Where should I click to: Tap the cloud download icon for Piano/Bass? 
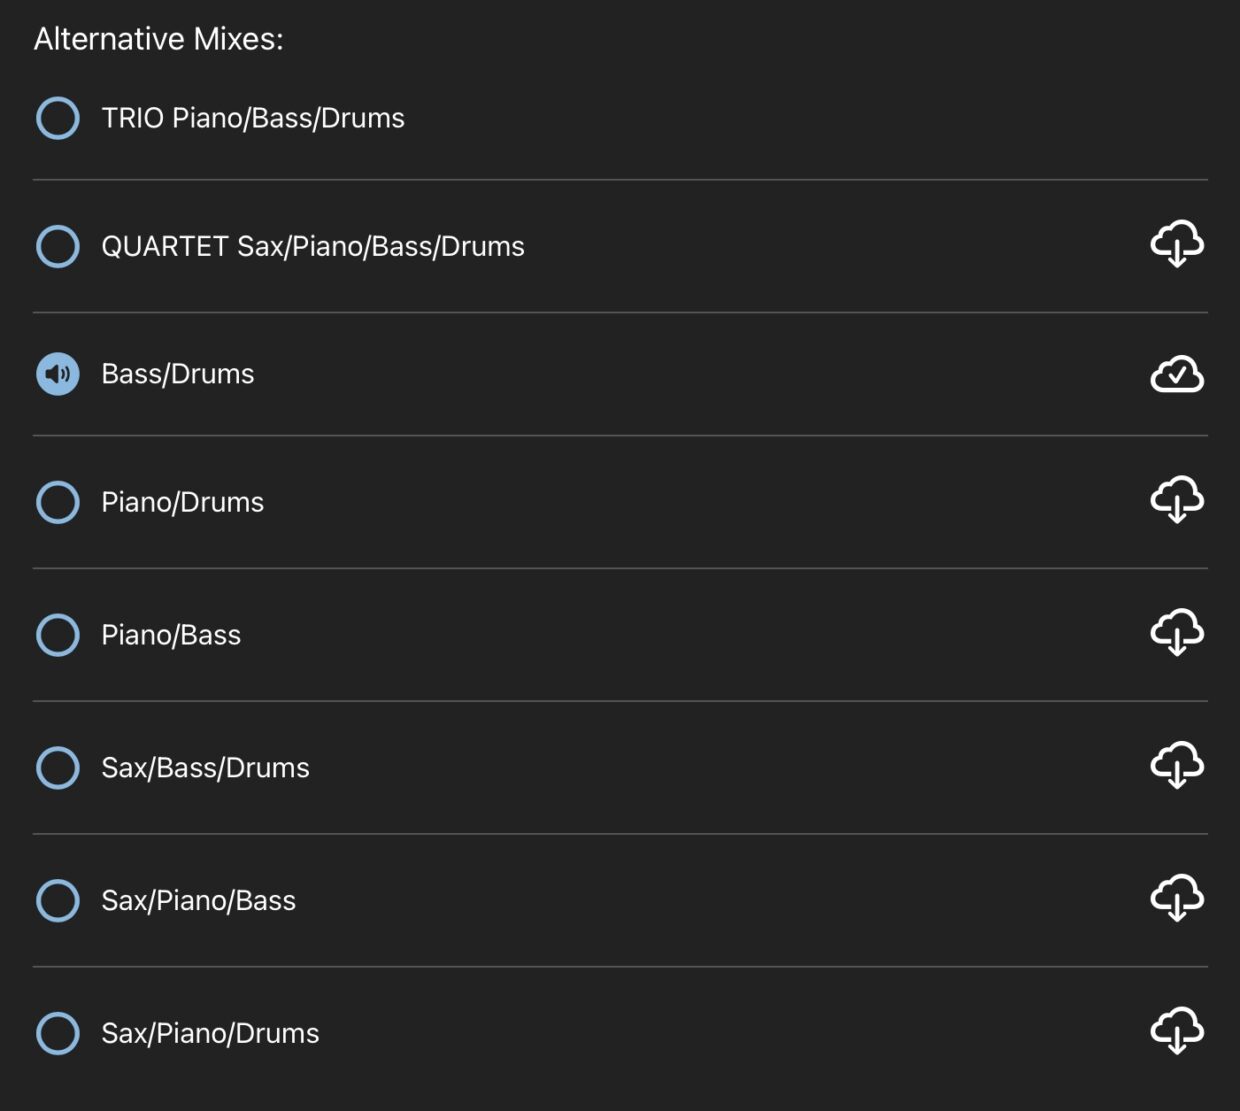point(1176,633)
